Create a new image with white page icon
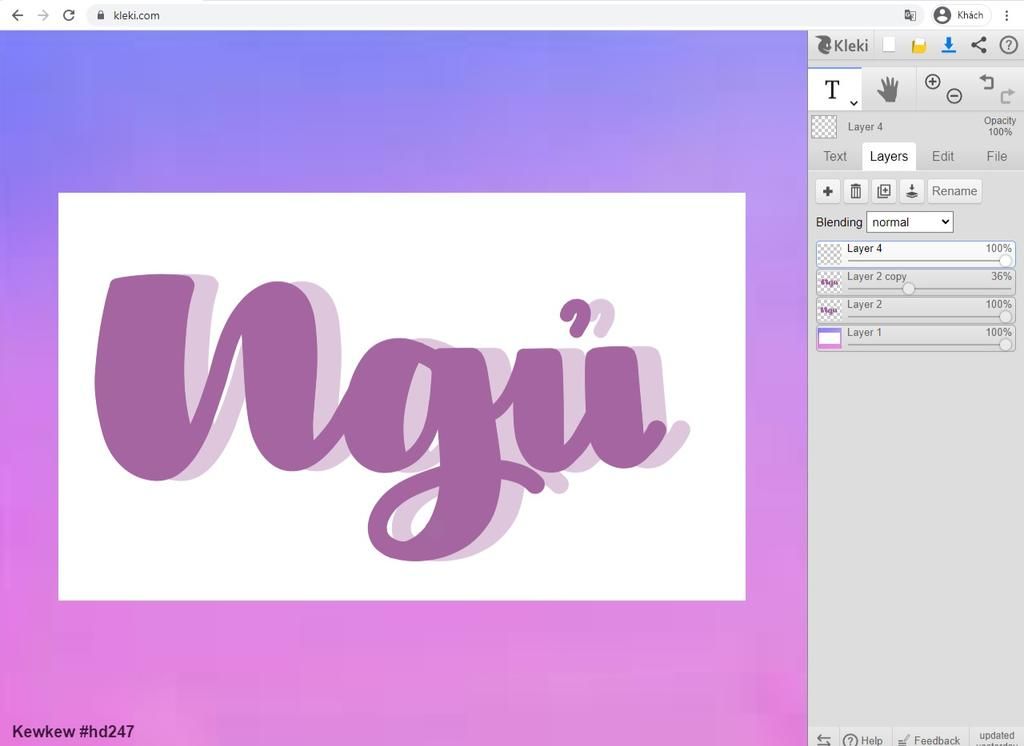Viewport: 1024px width, 746px height. (889, 44)
